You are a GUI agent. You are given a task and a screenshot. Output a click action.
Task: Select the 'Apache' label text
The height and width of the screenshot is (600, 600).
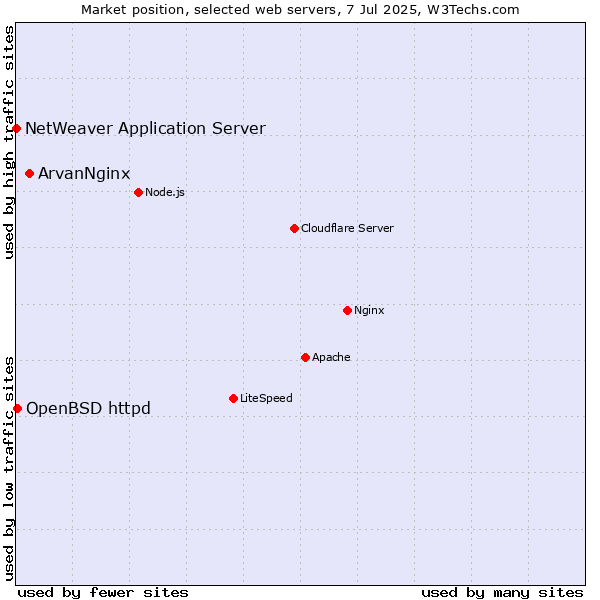click(331, 357)
